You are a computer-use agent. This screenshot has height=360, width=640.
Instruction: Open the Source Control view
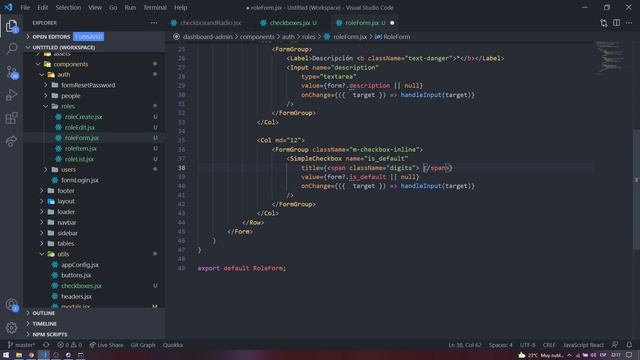point(11,72)
